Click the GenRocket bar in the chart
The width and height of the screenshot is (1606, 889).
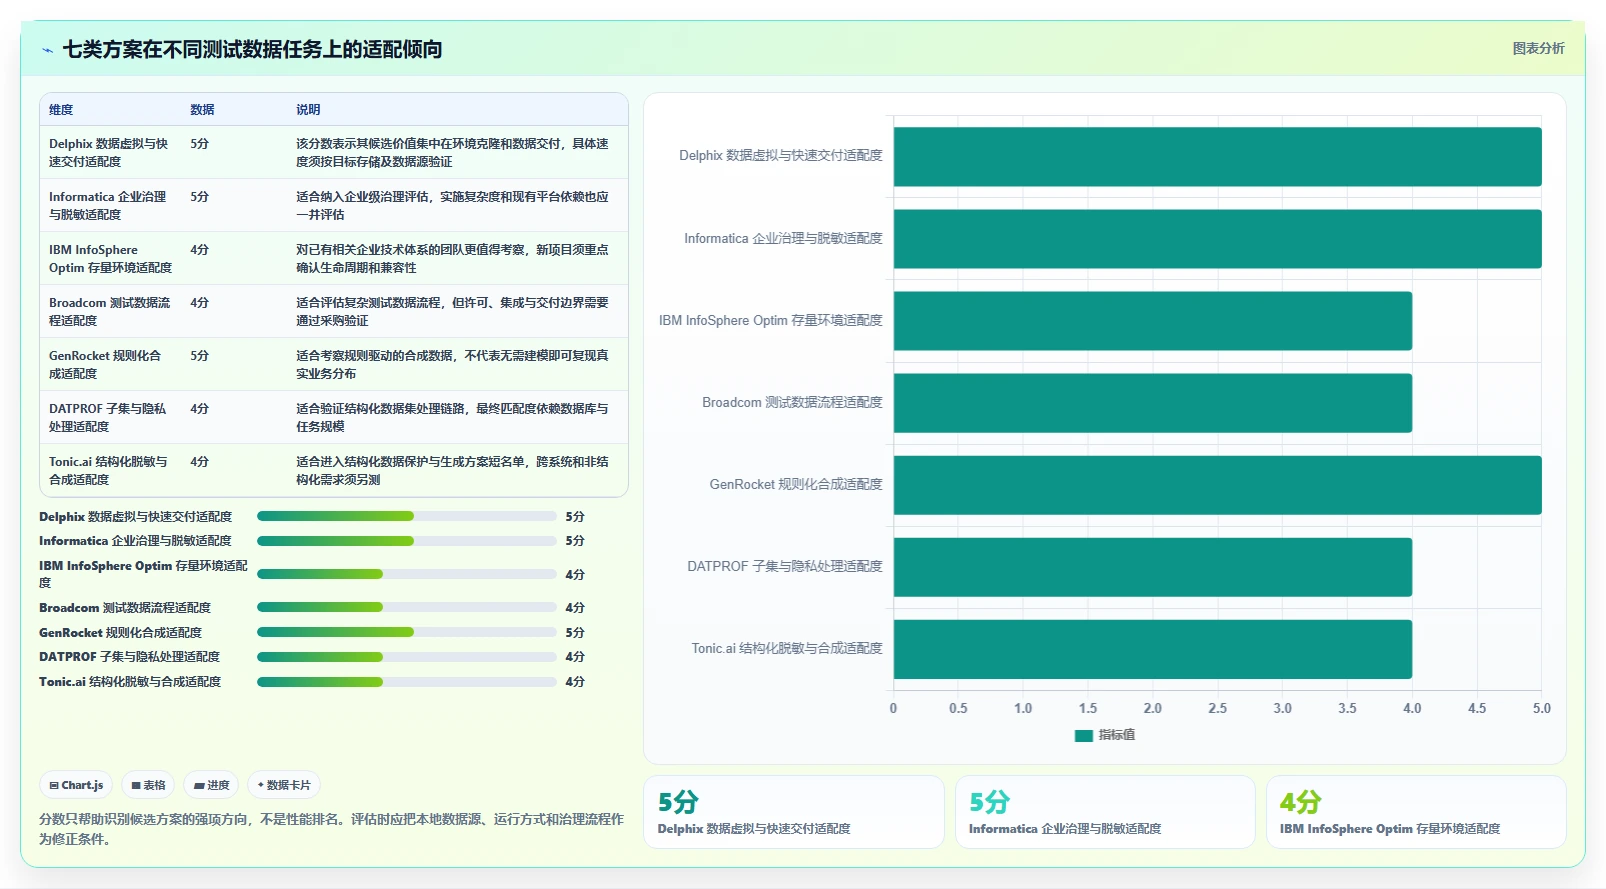coord(1217,485)
